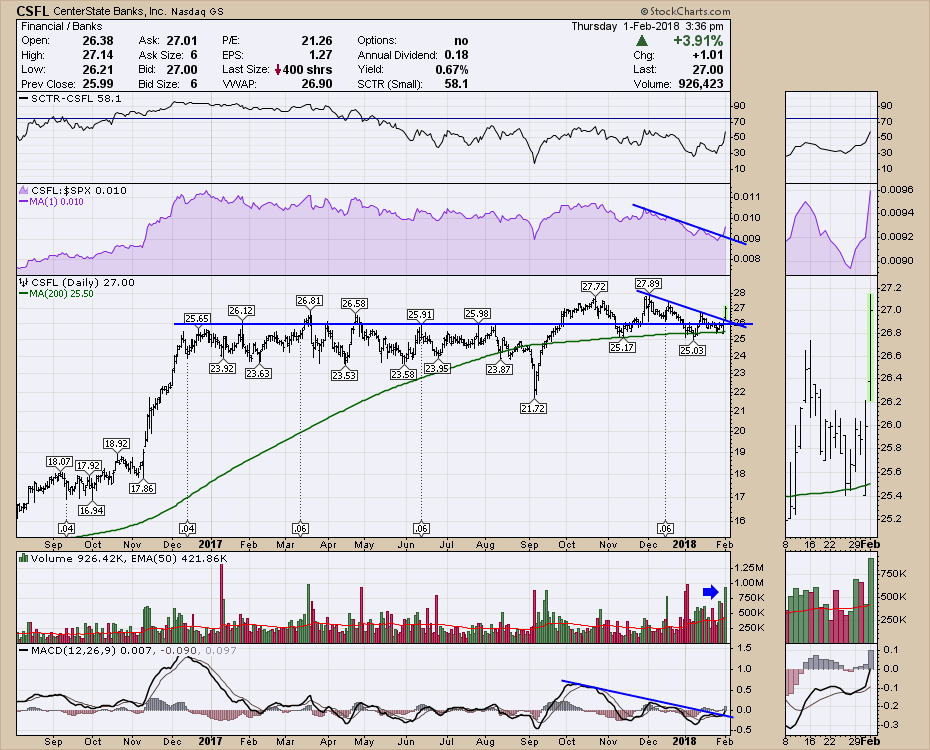Click the 27.72 price peak label

coord(594,286)
